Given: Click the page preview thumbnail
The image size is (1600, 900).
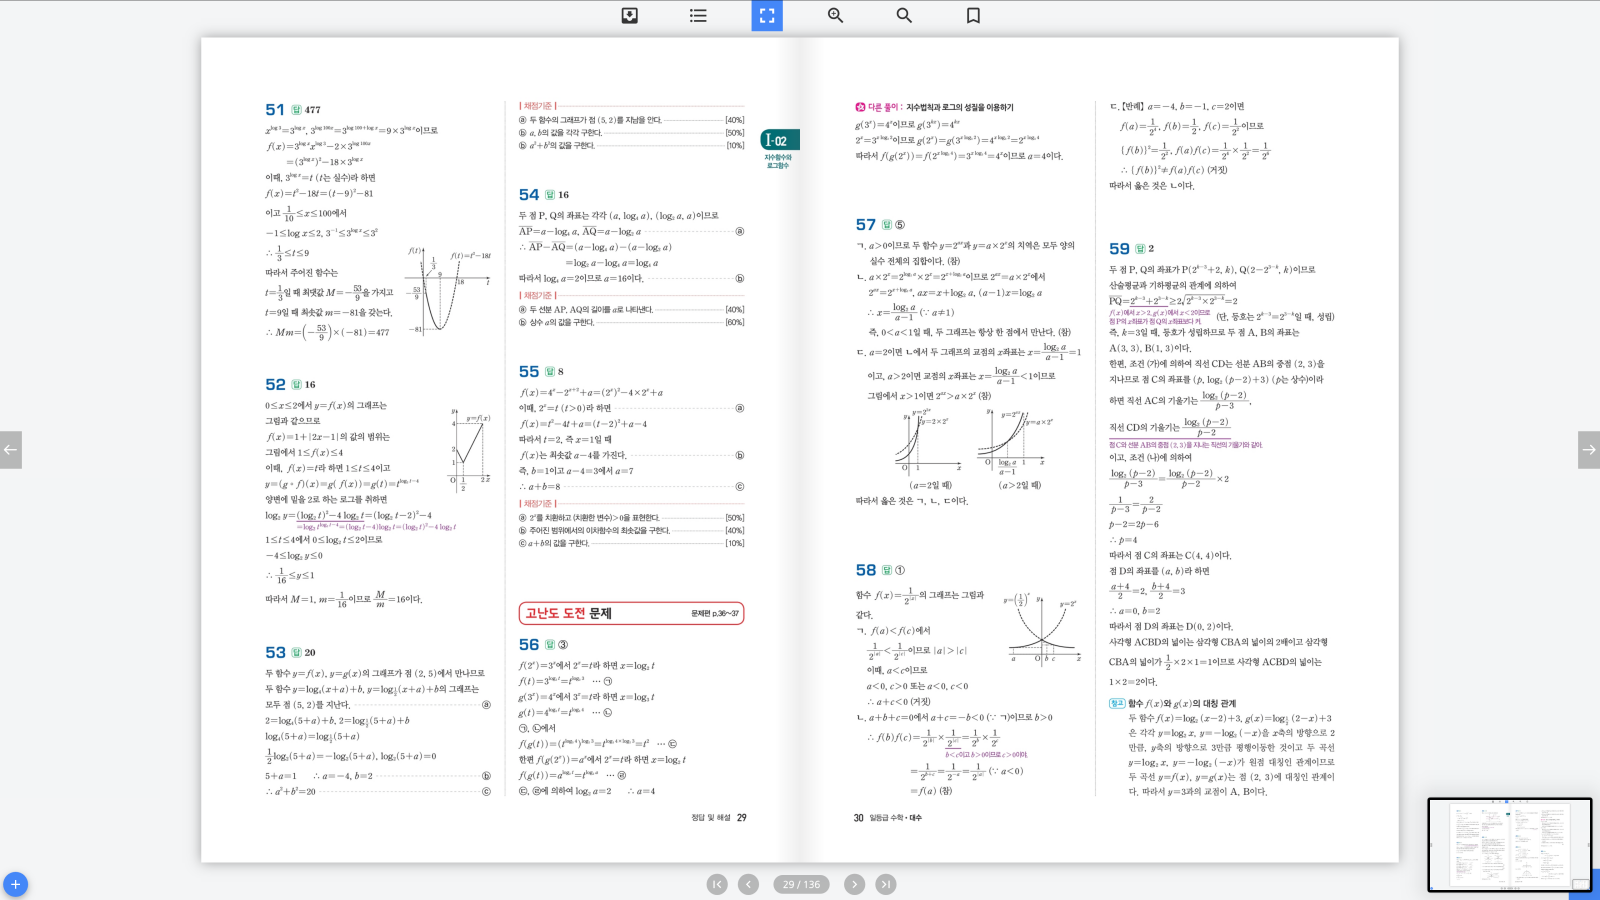Looking at the screenshot, I should tap(1508, 844).
